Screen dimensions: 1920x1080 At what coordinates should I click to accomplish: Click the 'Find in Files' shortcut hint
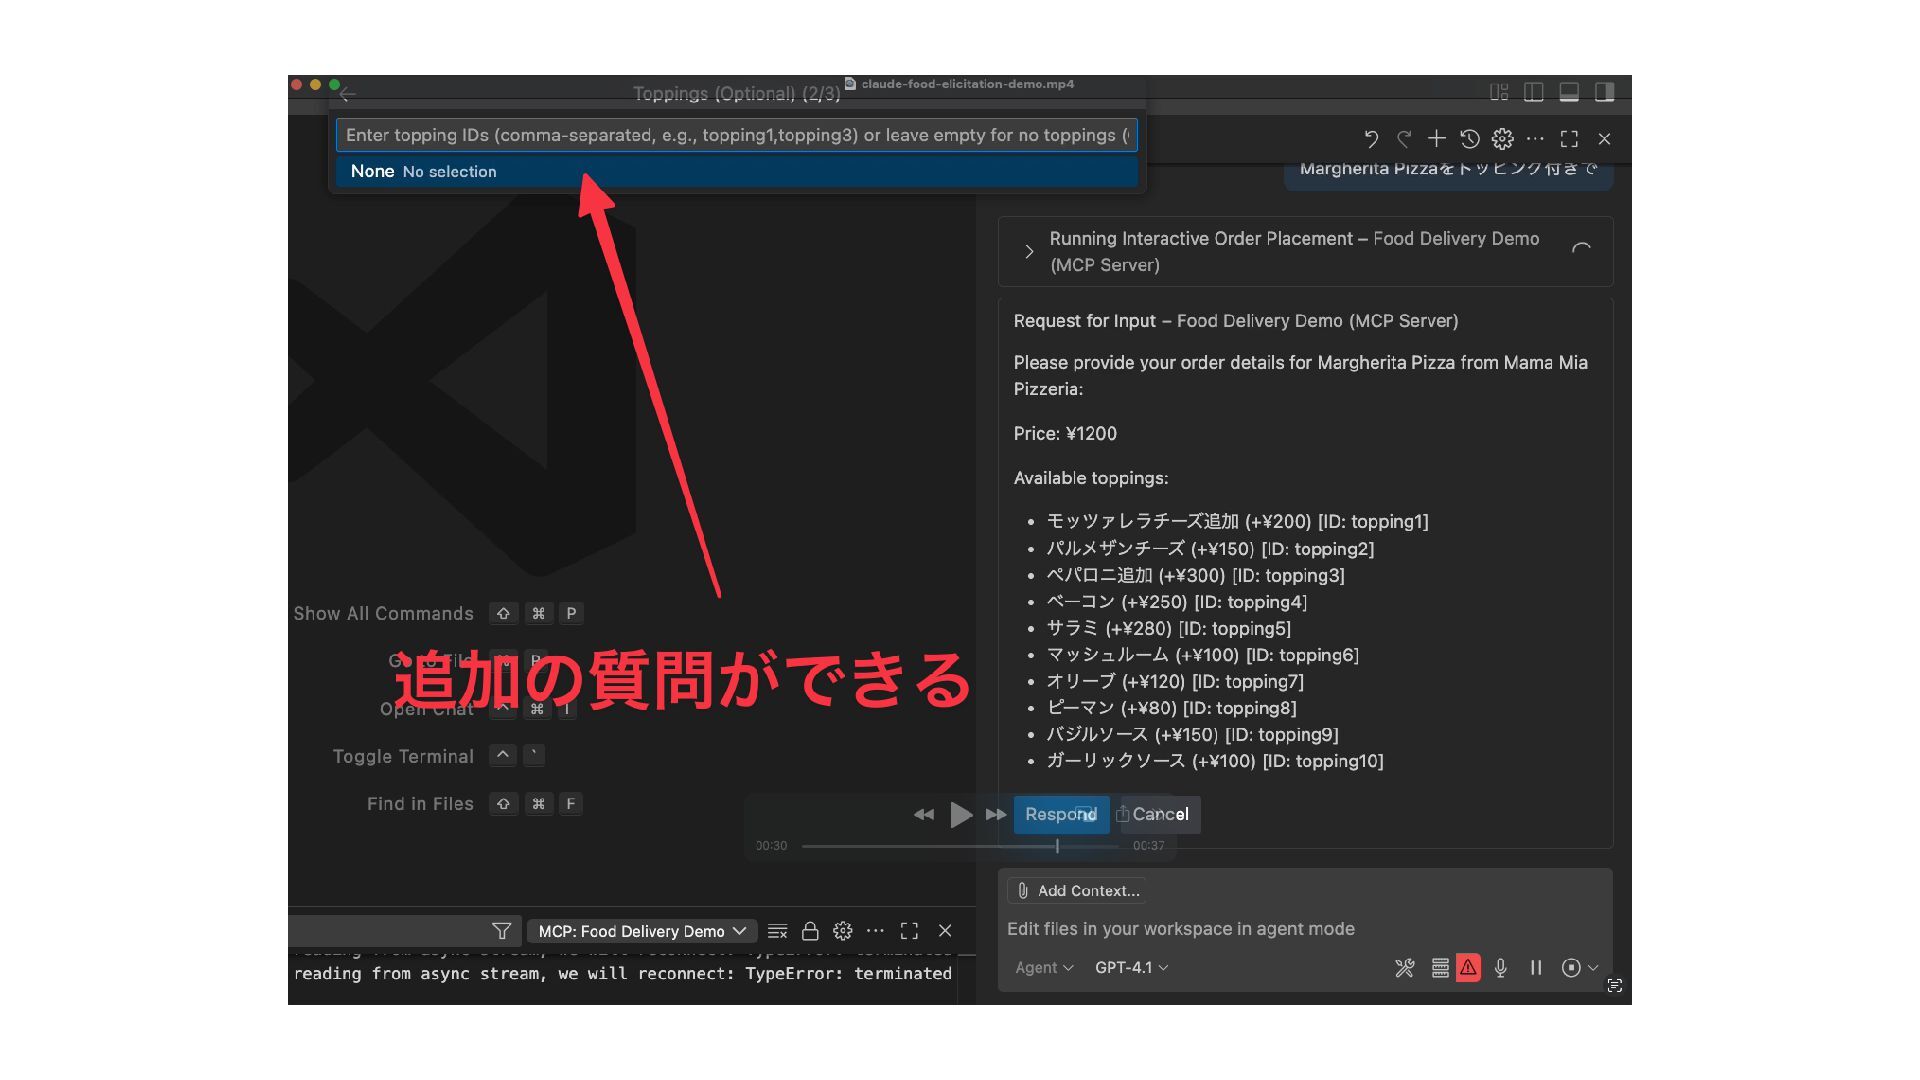pyautogui.click(x=474, y=804)
